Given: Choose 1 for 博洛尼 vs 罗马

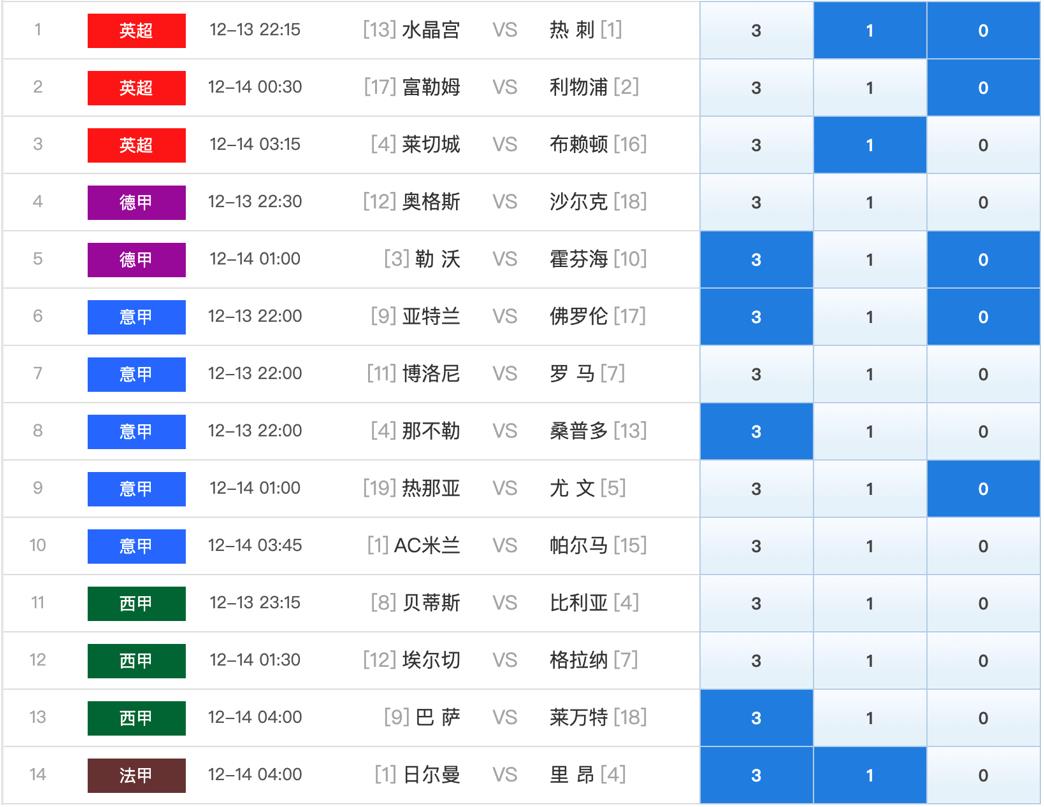Looking at the screenshot, I should point(870,374).
